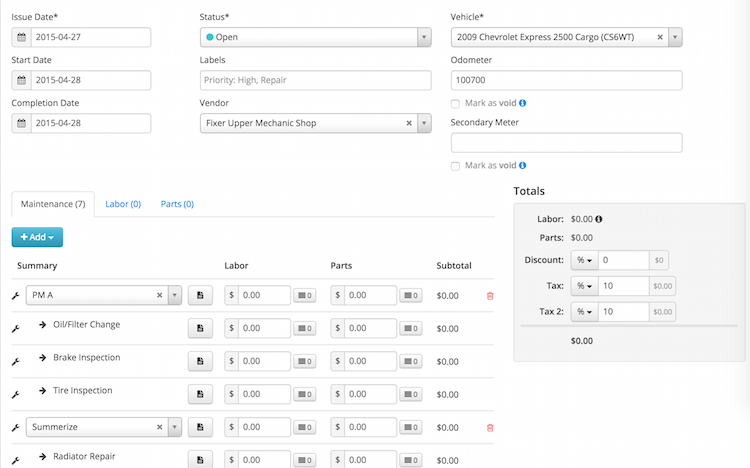
Task: Click the blue Add button
Action: (38, 237)
